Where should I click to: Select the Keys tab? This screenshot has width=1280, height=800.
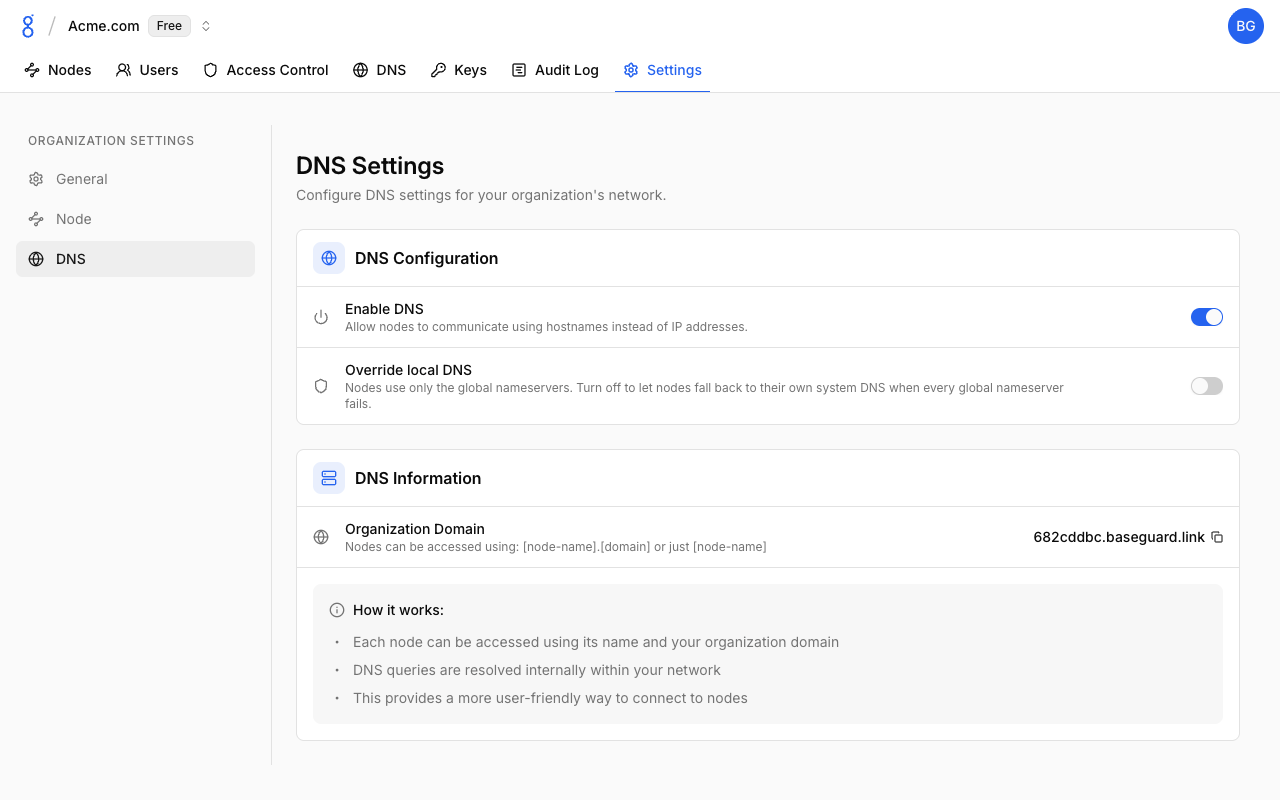(459, 70)
